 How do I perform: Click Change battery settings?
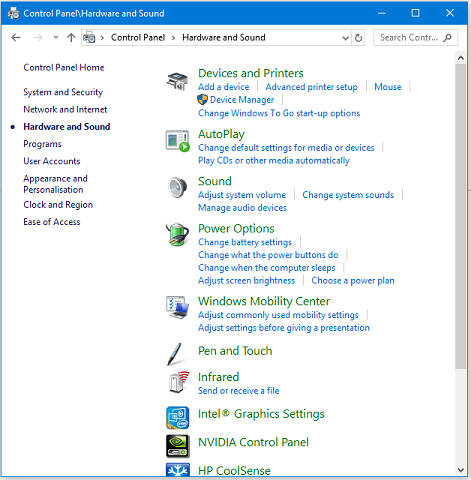point(245,242)
